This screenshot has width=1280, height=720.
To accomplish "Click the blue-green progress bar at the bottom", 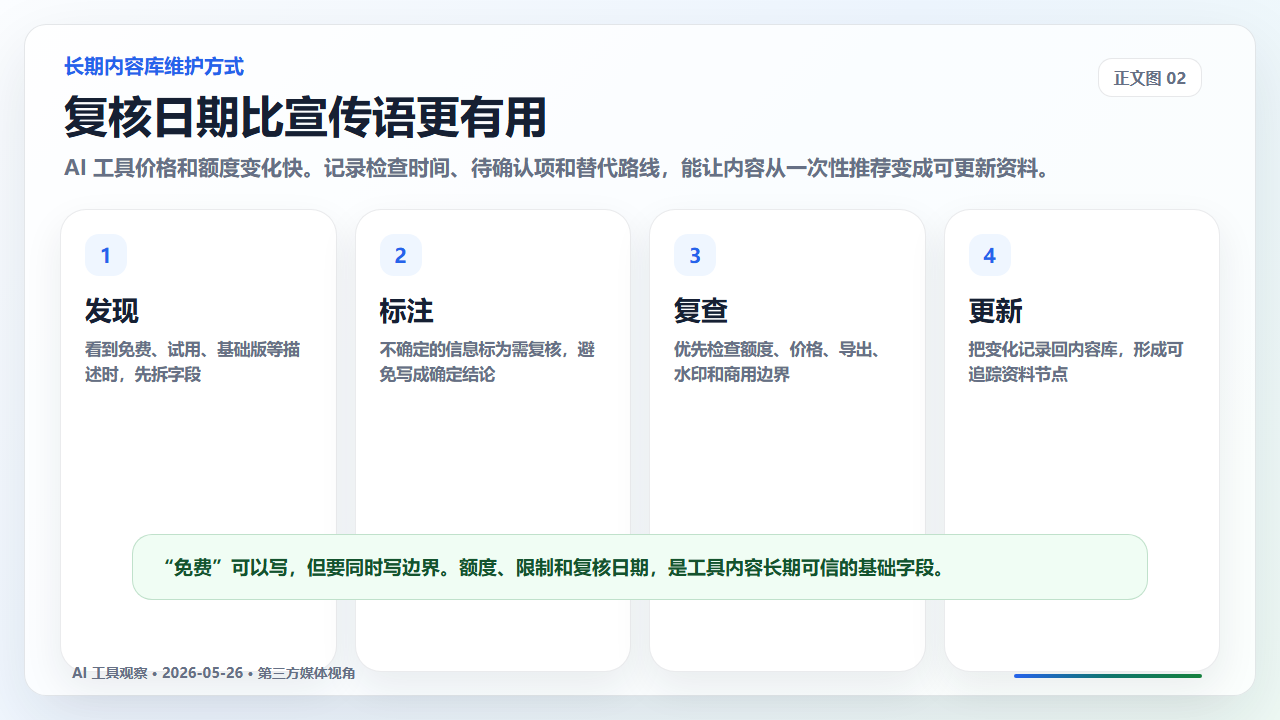I will [1108, 676].
